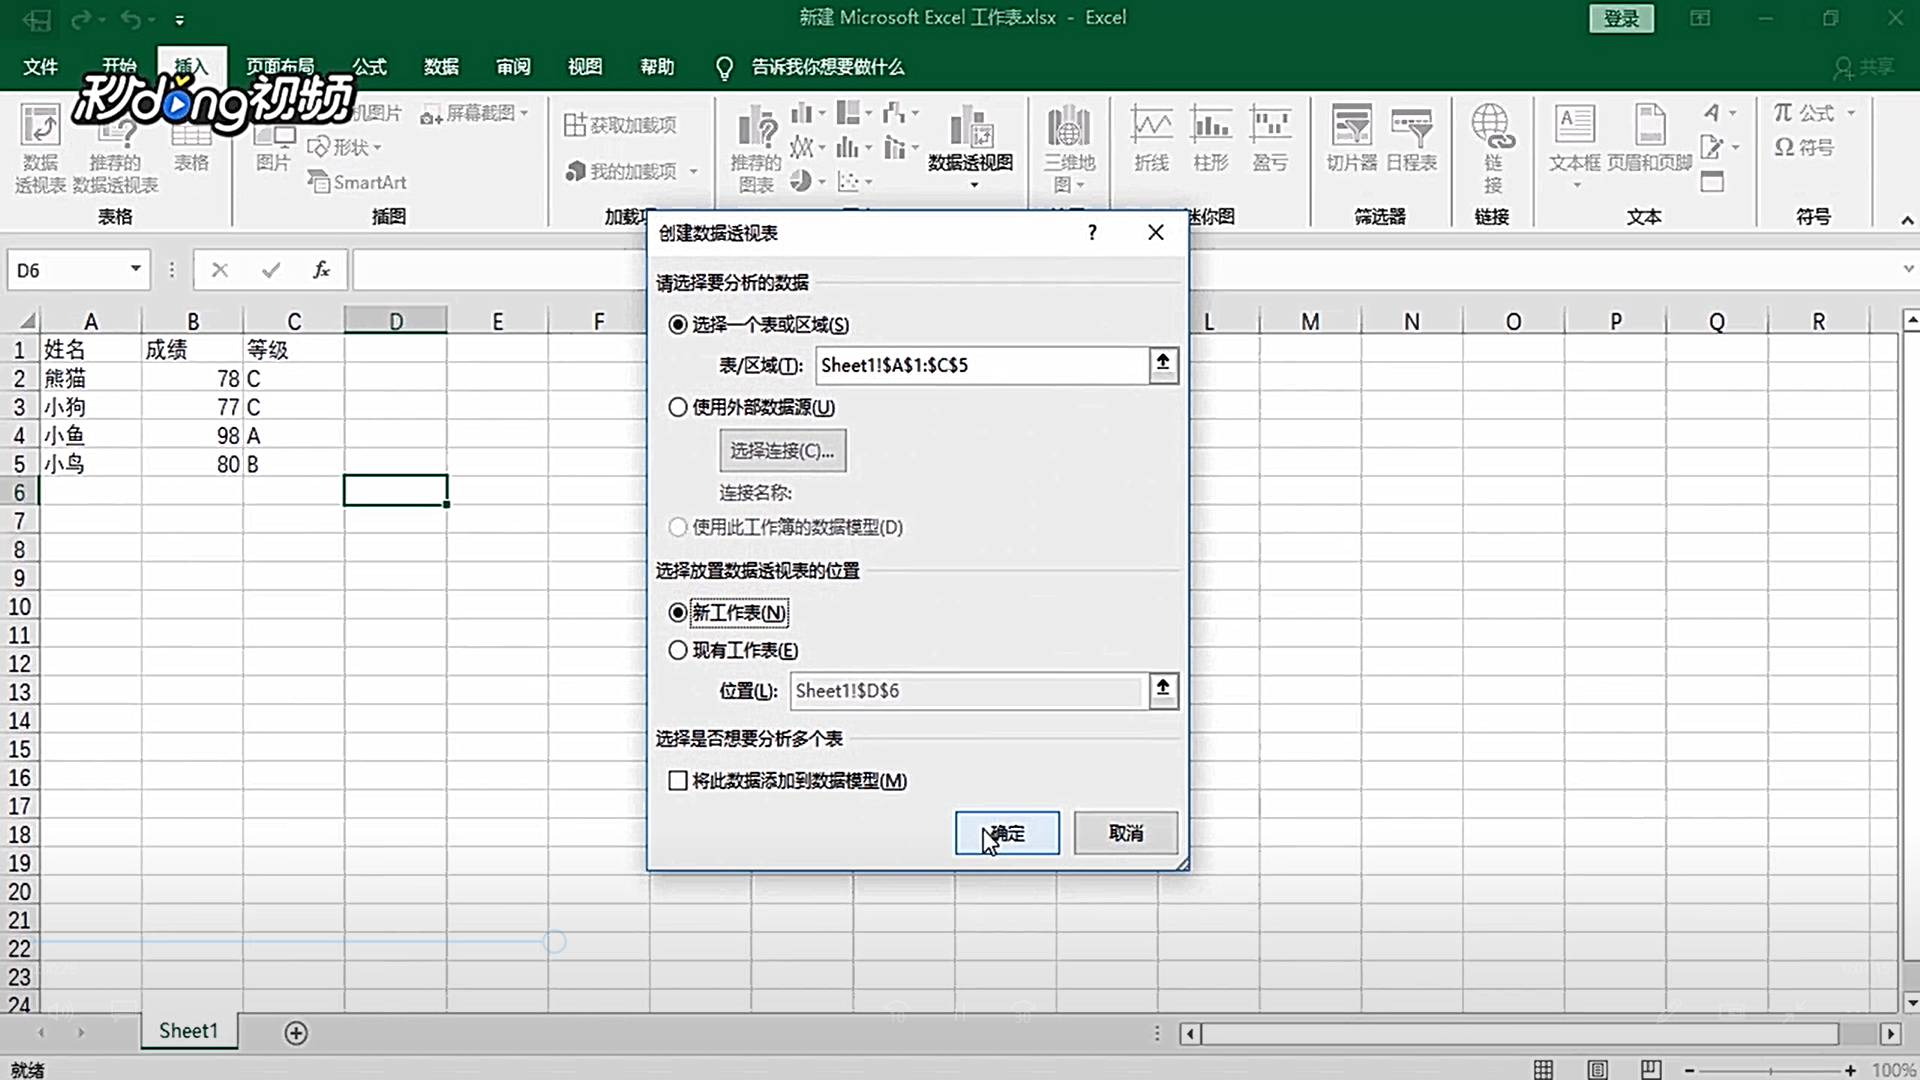Check 将此数据添加到数据模型
This screenshot has height=1080, width=1920.
[679, 781]
